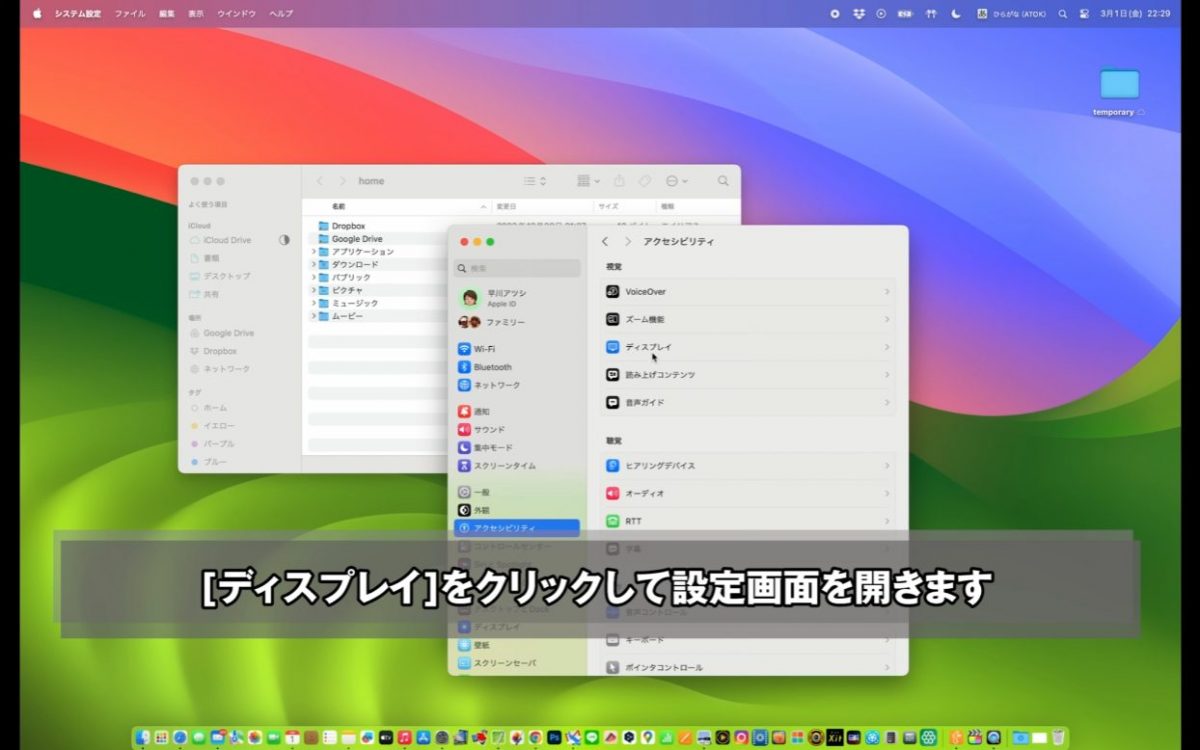Screen dimensions: 1200x750
Task: Go forward in the Finder window toolbar
Action: click(x=343, y=181)
